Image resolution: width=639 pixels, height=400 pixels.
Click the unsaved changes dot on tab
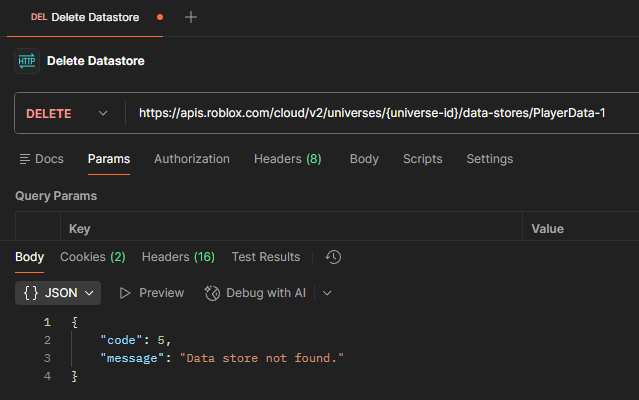pyautogui.click(x=160, y=17)
